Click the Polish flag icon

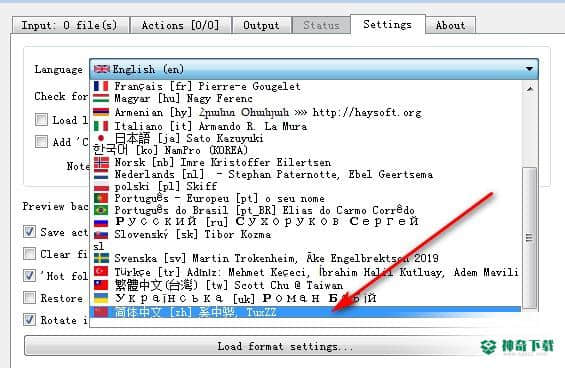click(101, 187)
